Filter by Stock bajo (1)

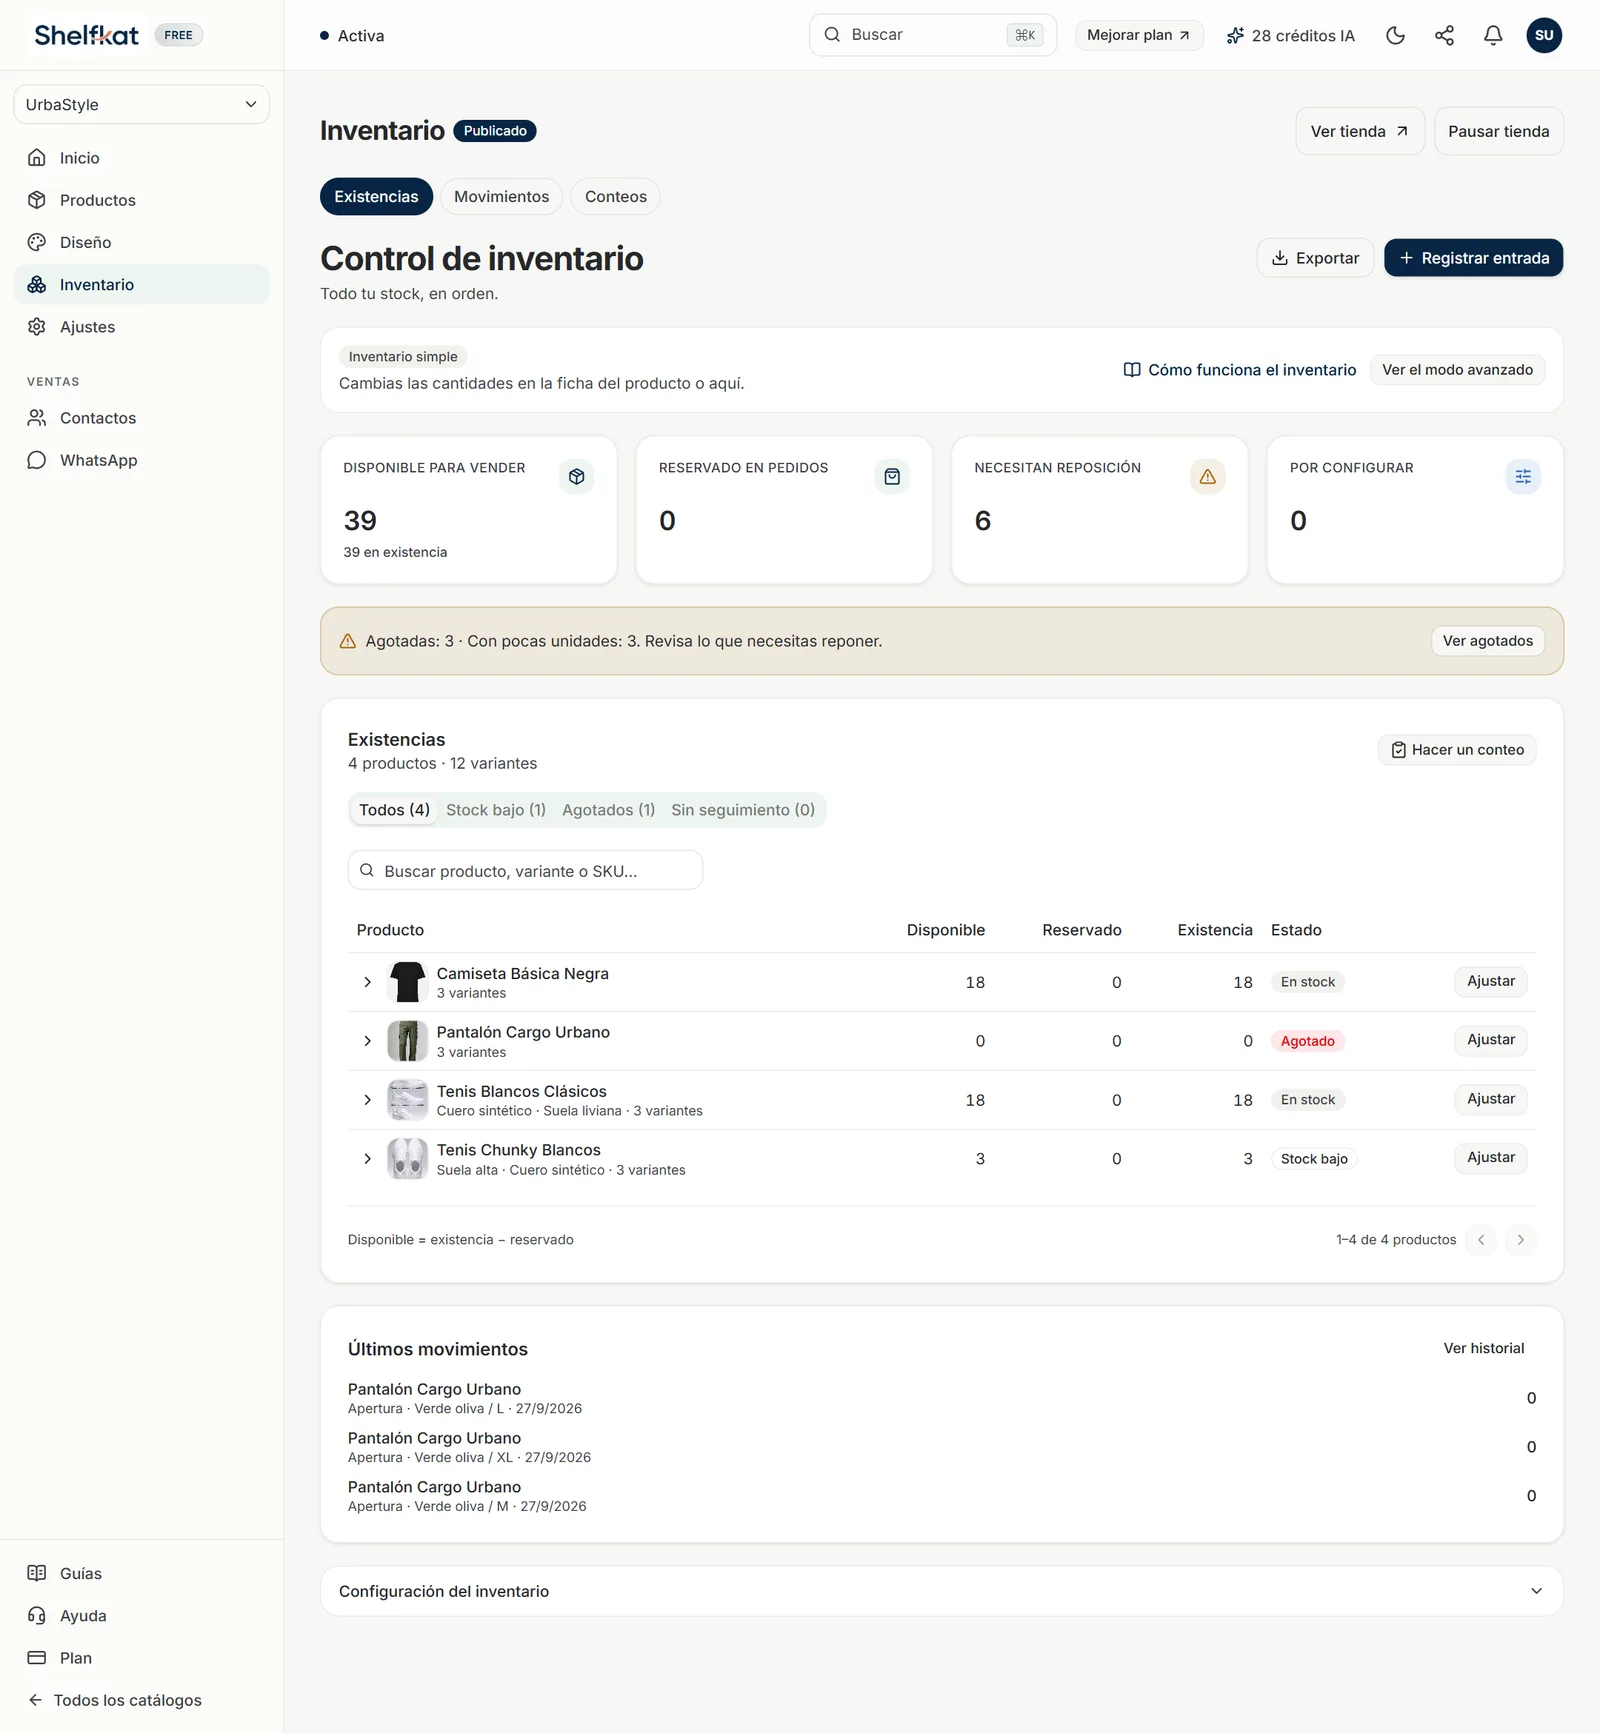coord(496,810)
